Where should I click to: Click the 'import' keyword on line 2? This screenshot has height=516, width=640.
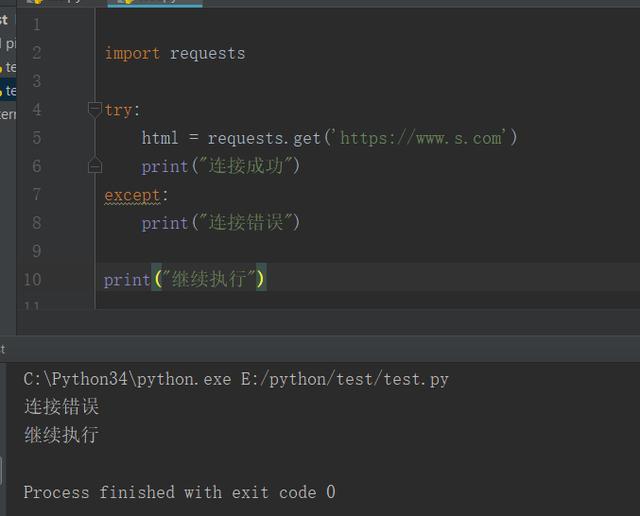pos(132,53)
